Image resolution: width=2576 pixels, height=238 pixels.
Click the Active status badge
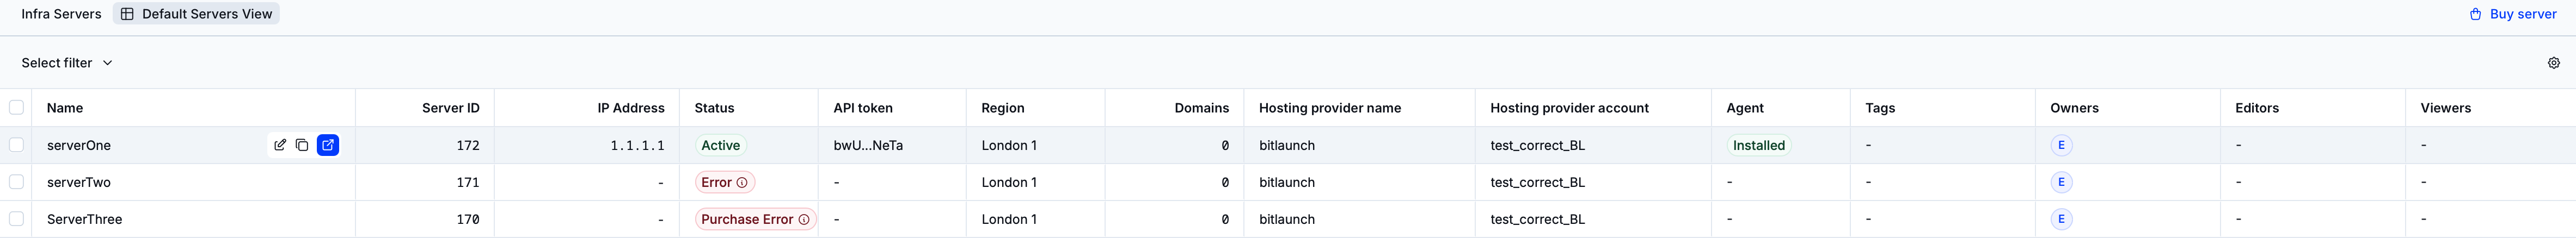721,145
